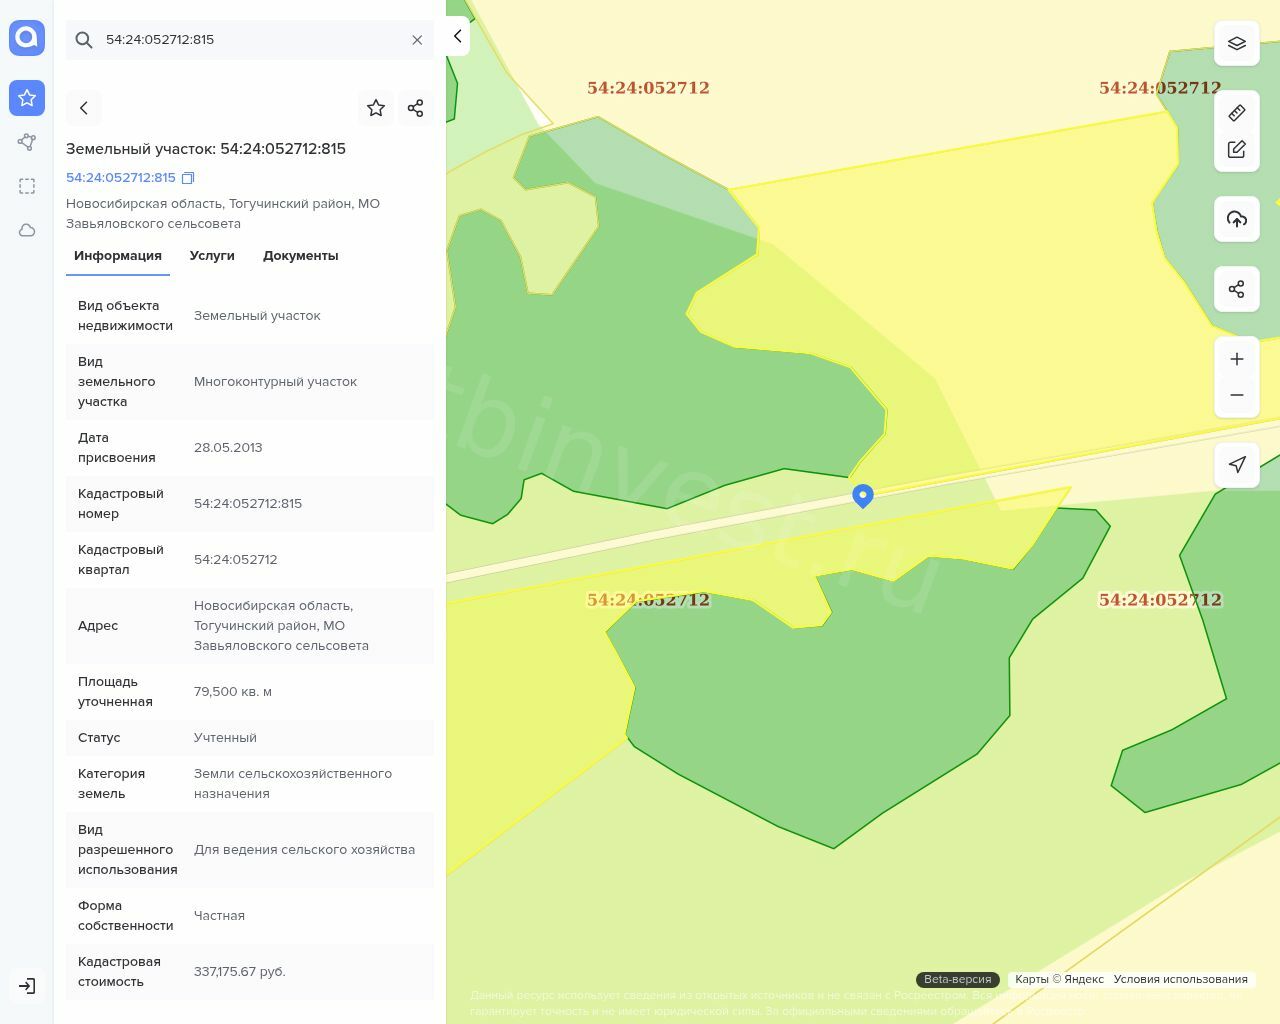
Task: Switch to the Услуги tab
Action: (x=212, y=256)
